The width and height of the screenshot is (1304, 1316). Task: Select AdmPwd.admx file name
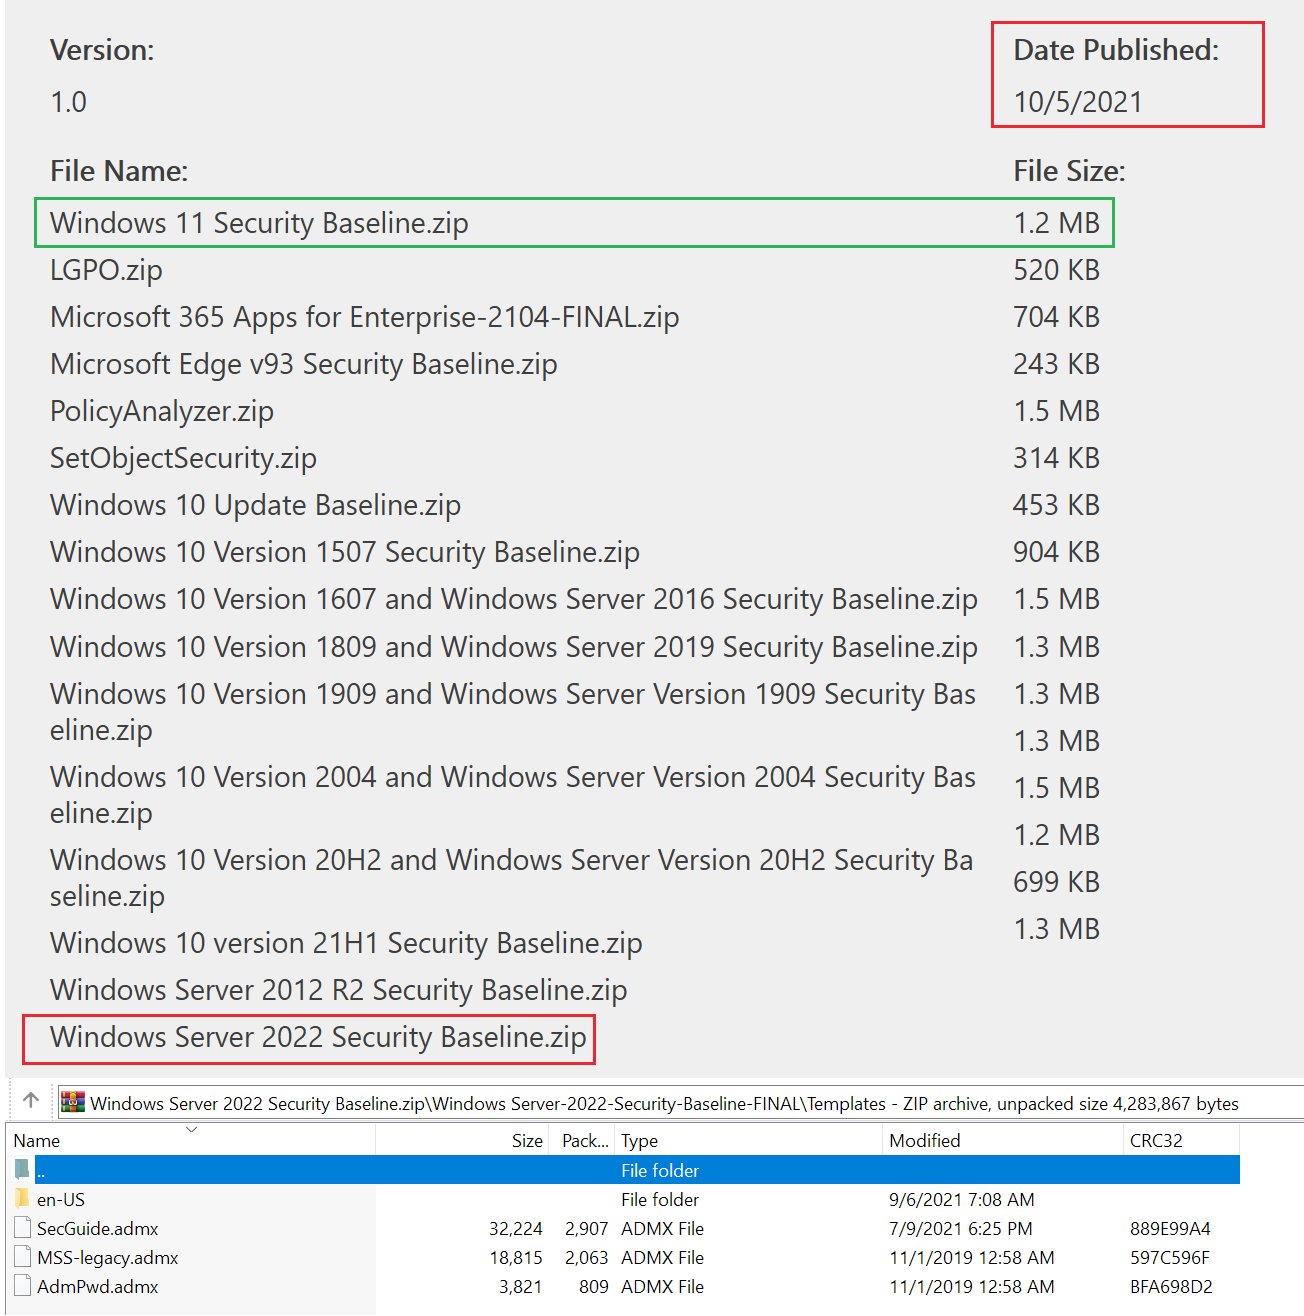click(98, 1286)
